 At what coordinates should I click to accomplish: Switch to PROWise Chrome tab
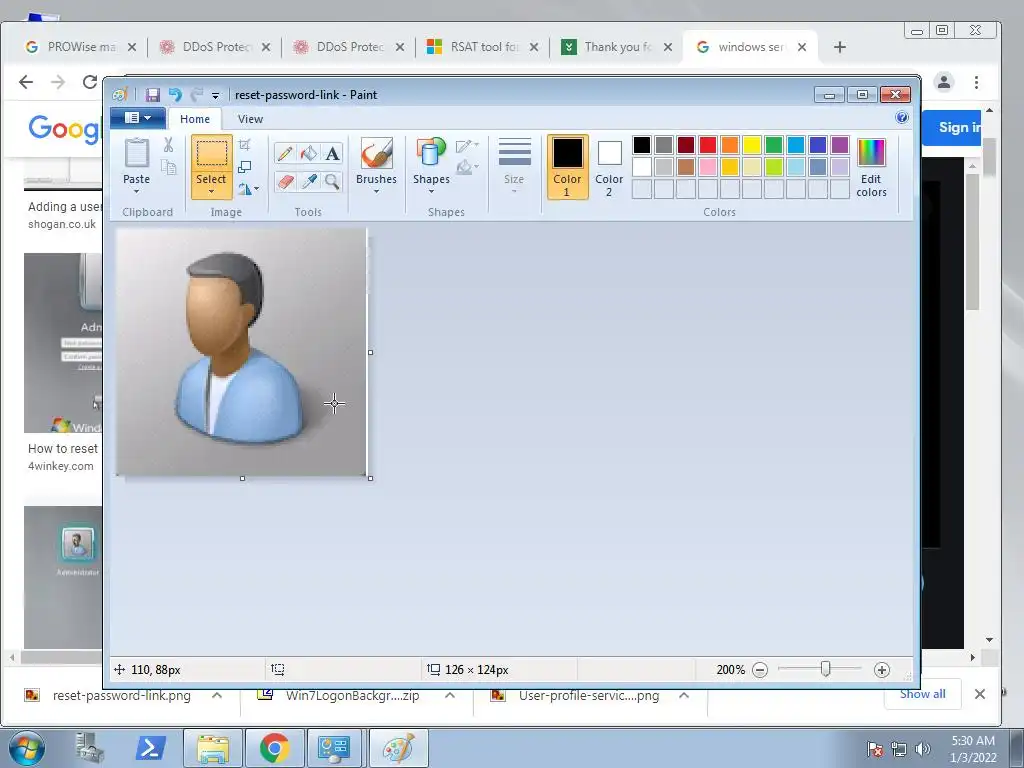(80, 47)
